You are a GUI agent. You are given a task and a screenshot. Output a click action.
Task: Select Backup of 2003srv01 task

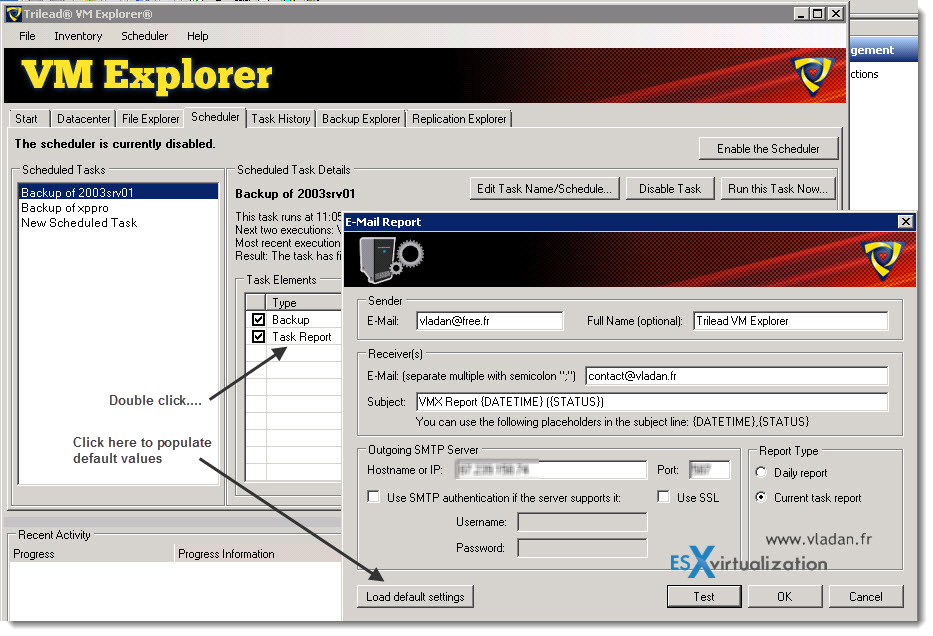coord(118,192)
